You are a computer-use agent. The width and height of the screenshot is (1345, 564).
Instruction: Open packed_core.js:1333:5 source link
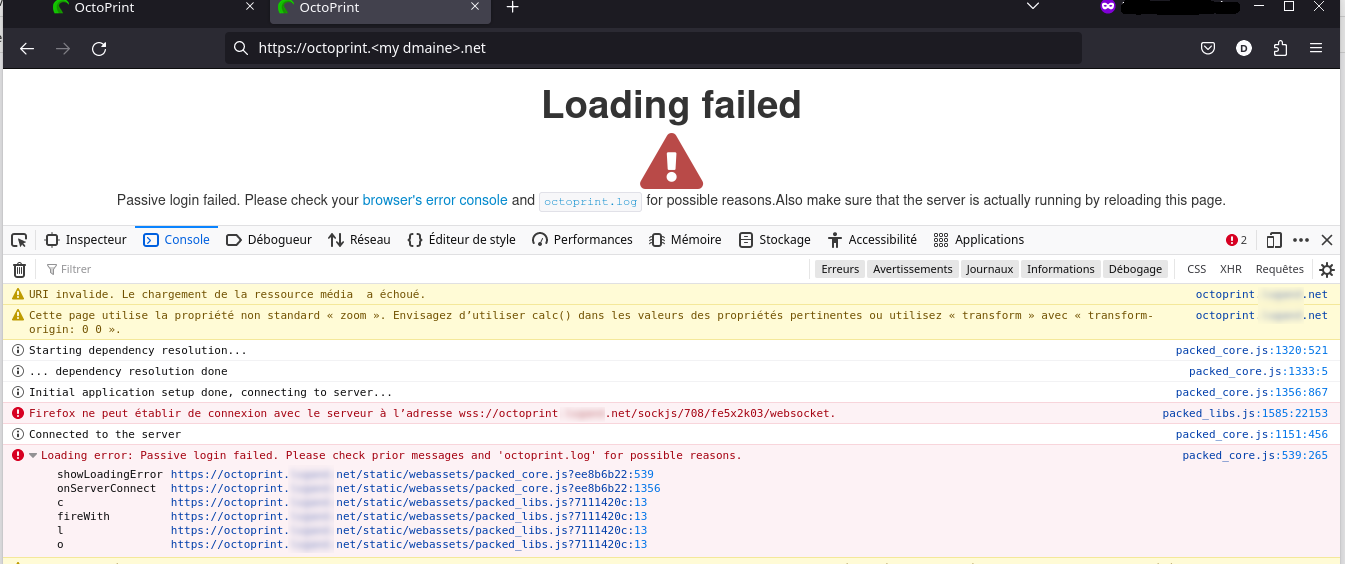pos(1258,372)
